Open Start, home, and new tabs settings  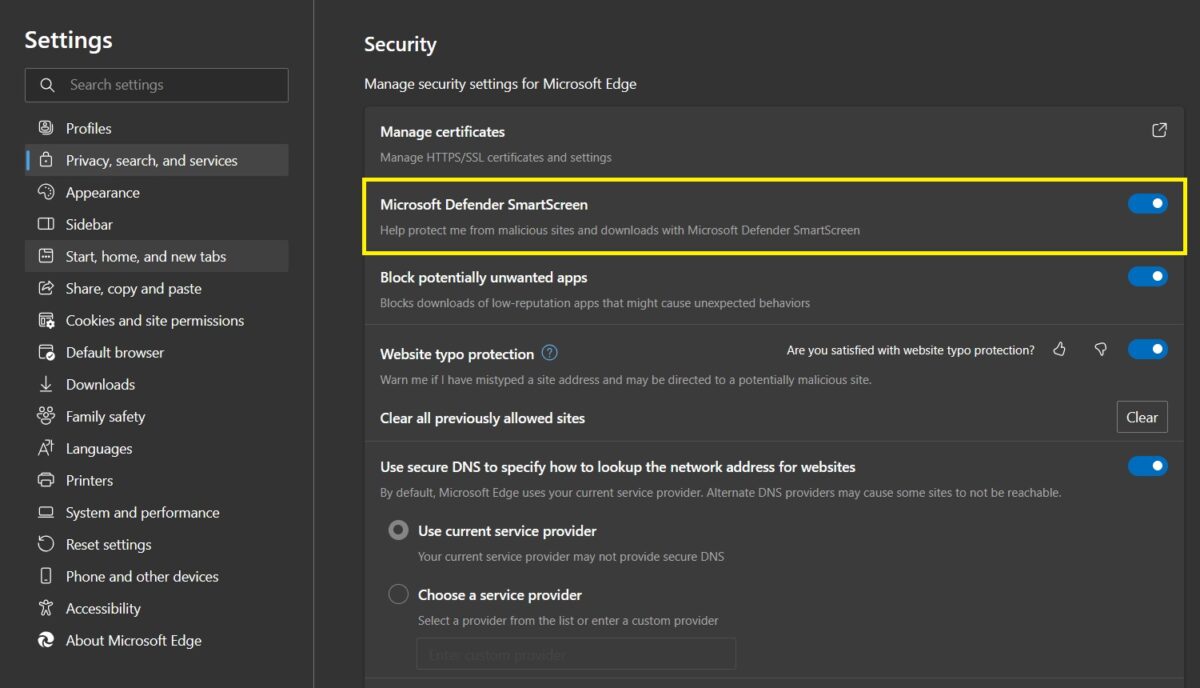[x=157, y=256]
